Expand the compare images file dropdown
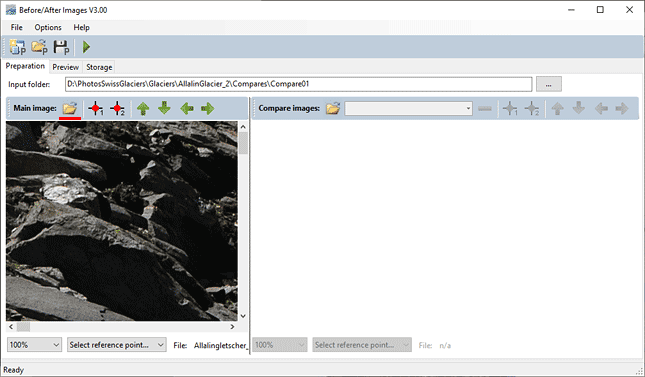Screen dimensions: 645x377 point(408,109)
